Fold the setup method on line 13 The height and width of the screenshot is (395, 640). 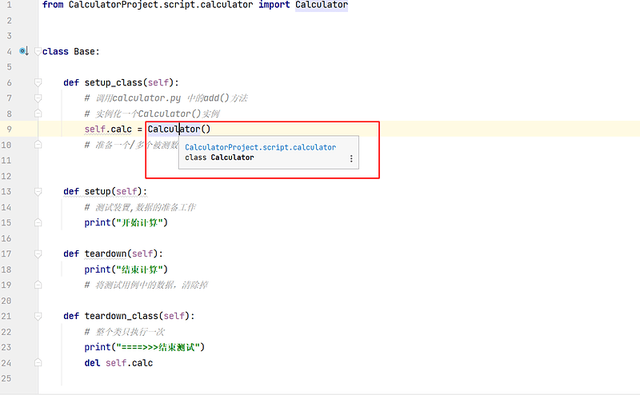[x=38, y=192]
